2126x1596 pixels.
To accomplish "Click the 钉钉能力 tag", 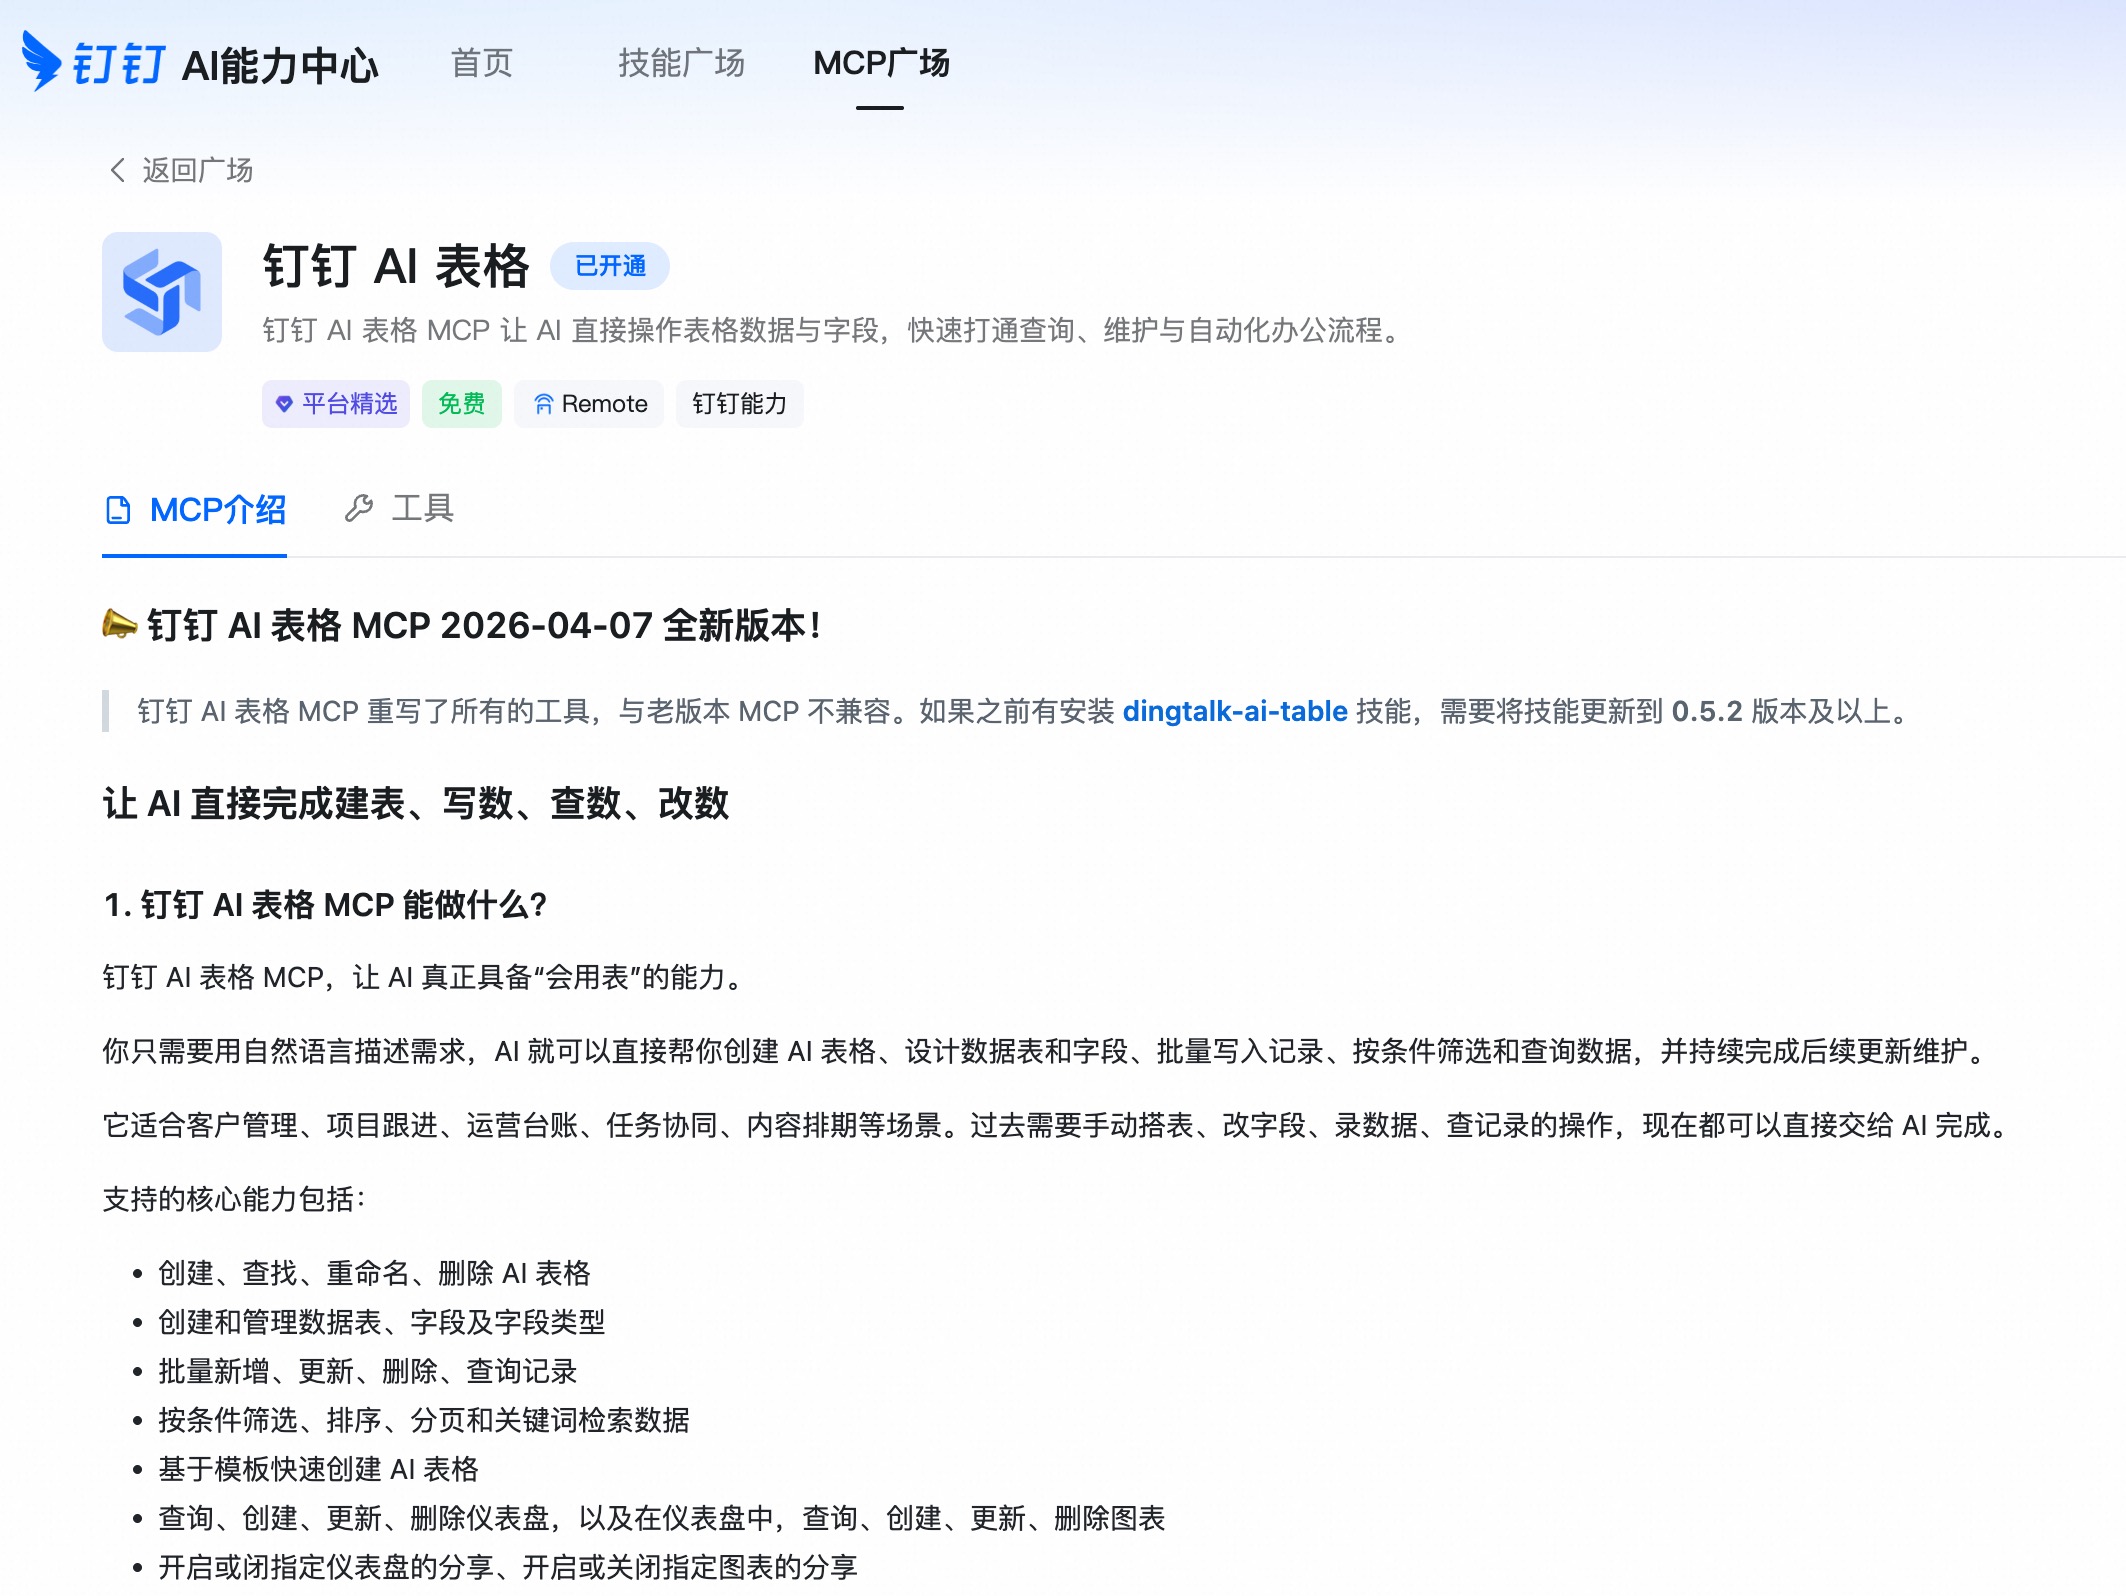I will point(740,404).
